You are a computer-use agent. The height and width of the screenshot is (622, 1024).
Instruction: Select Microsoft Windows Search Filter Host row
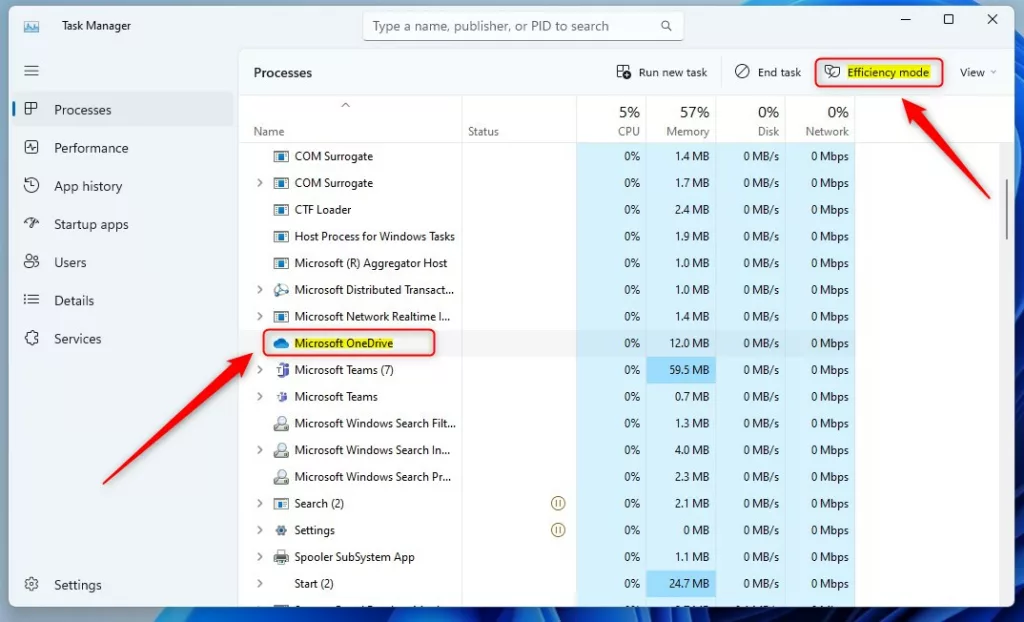(548, 423)
